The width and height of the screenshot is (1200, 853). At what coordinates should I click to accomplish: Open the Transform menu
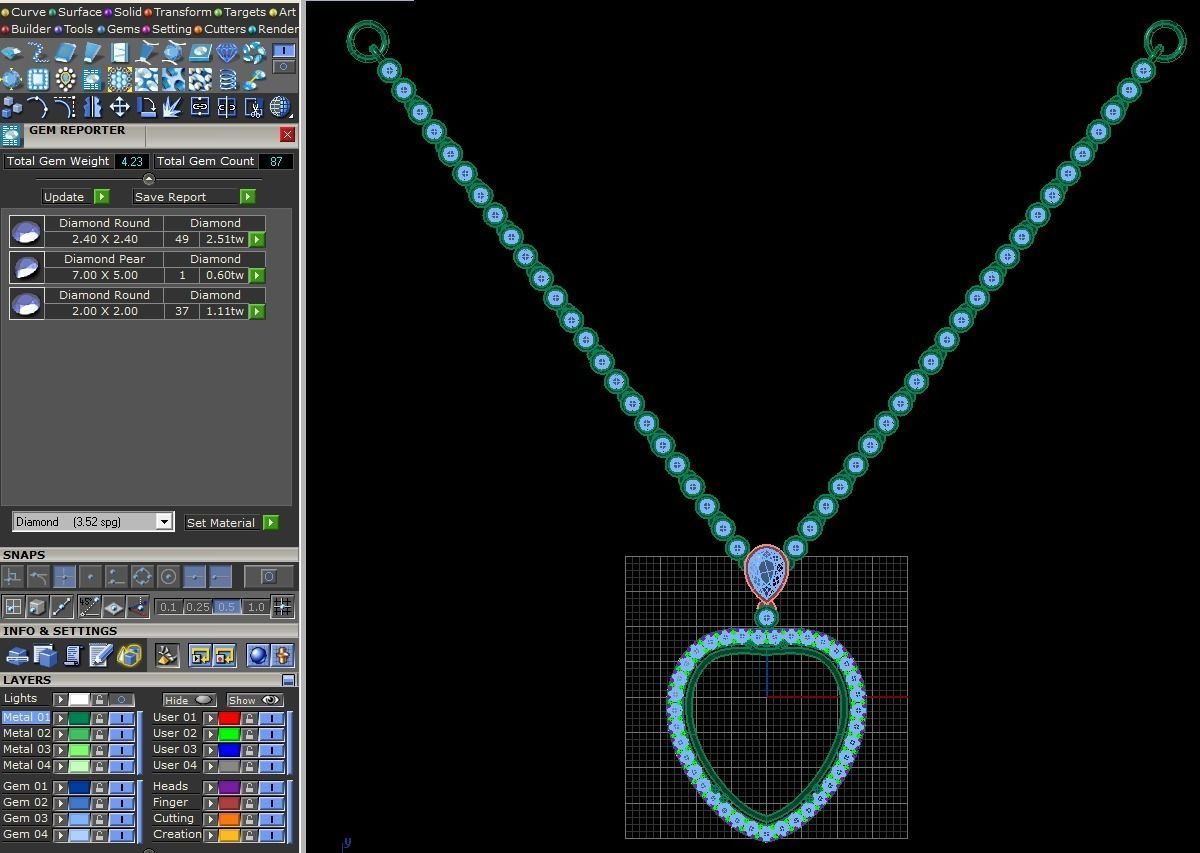[177, 12]
